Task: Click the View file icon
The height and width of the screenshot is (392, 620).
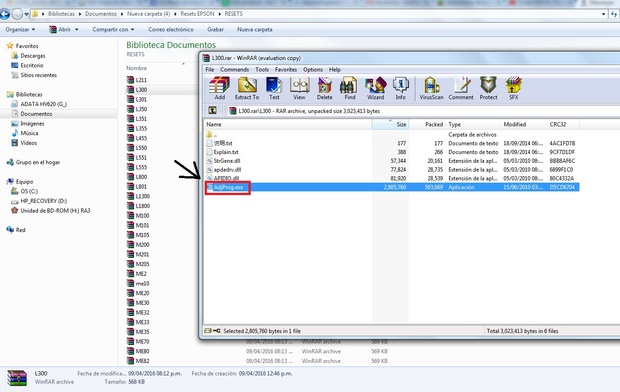Action: [x=299, y=88]
